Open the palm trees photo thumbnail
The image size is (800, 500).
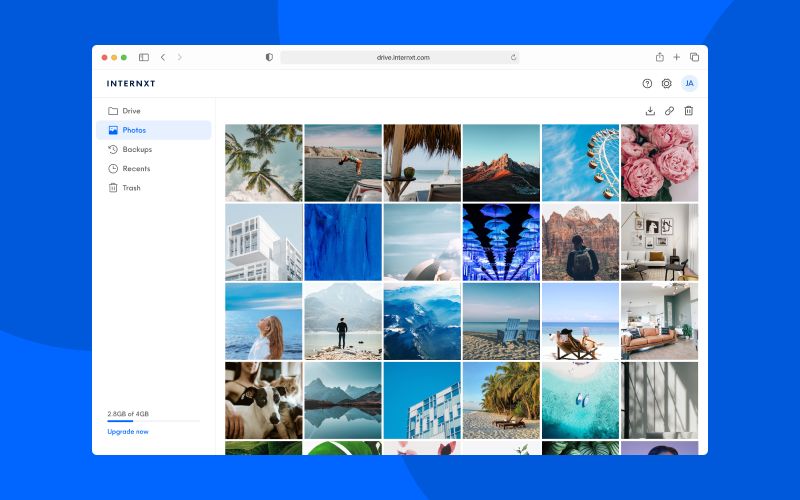pos(264,163)
